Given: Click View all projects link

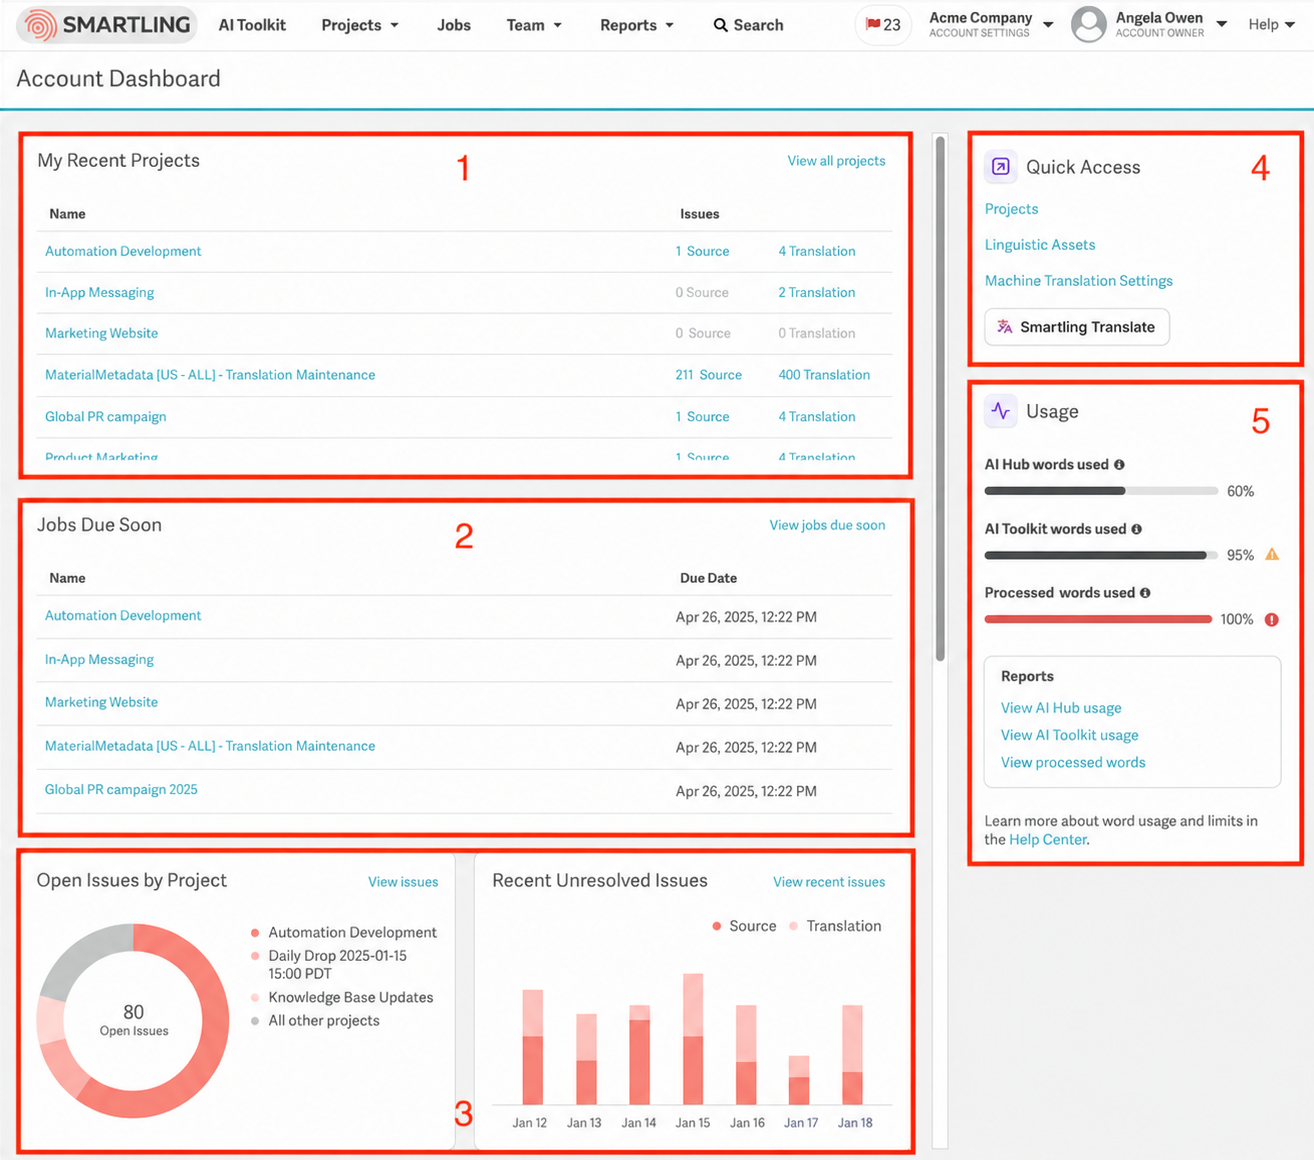Looking at the screenshot, I should pos(836,161).
